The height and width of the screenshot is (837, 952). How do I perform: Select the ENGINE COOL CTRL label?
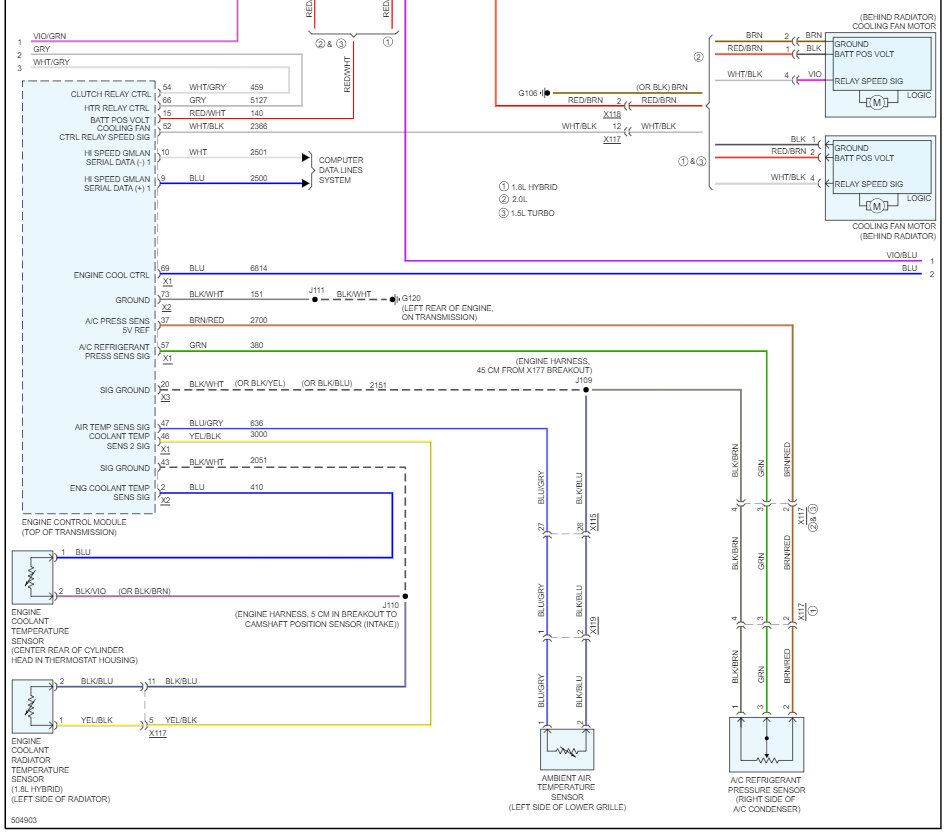[x=112, y=275]
